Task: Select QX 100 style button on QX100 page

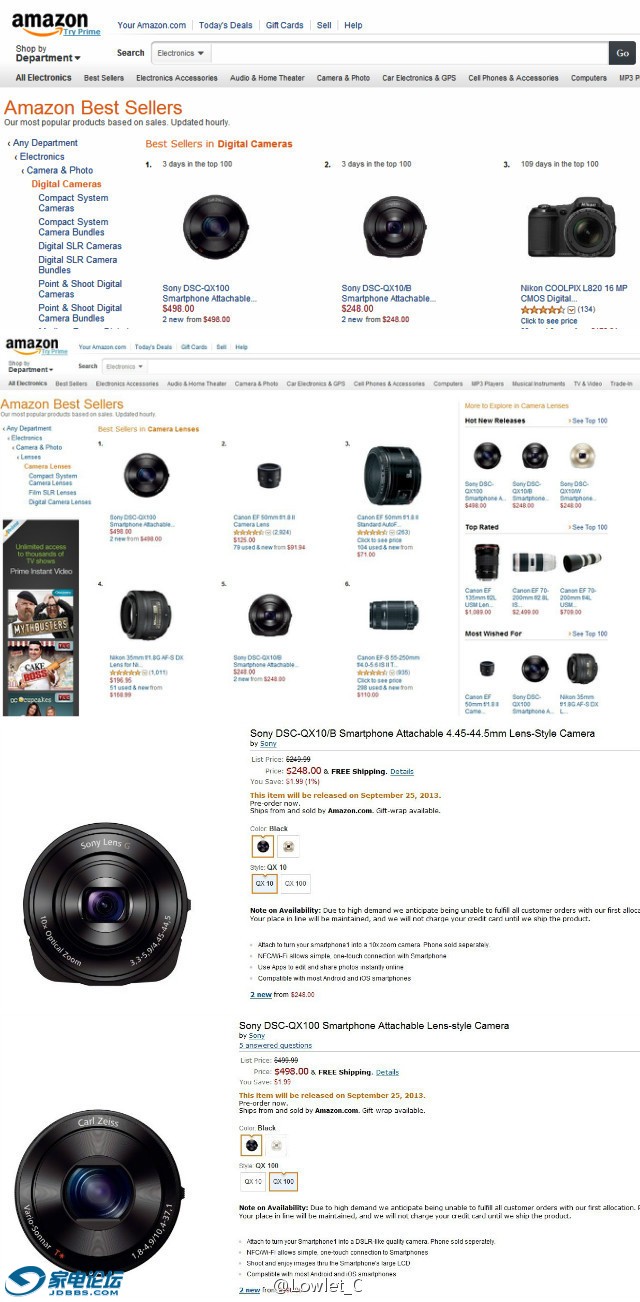Action: [x=283, y=1181]
